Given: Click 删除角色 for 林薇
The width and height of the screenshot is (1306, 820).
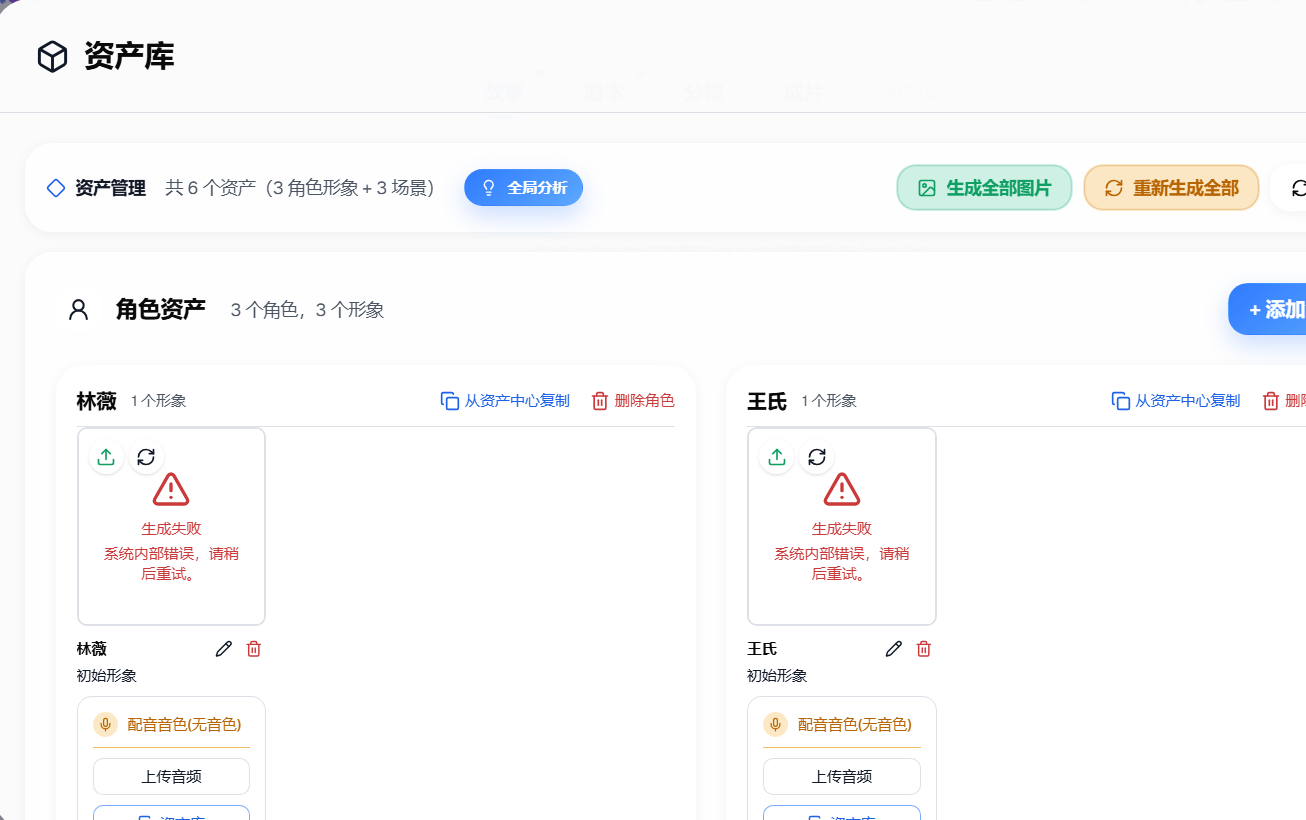Looking at the screenshot, I should [x=633, y=401].
